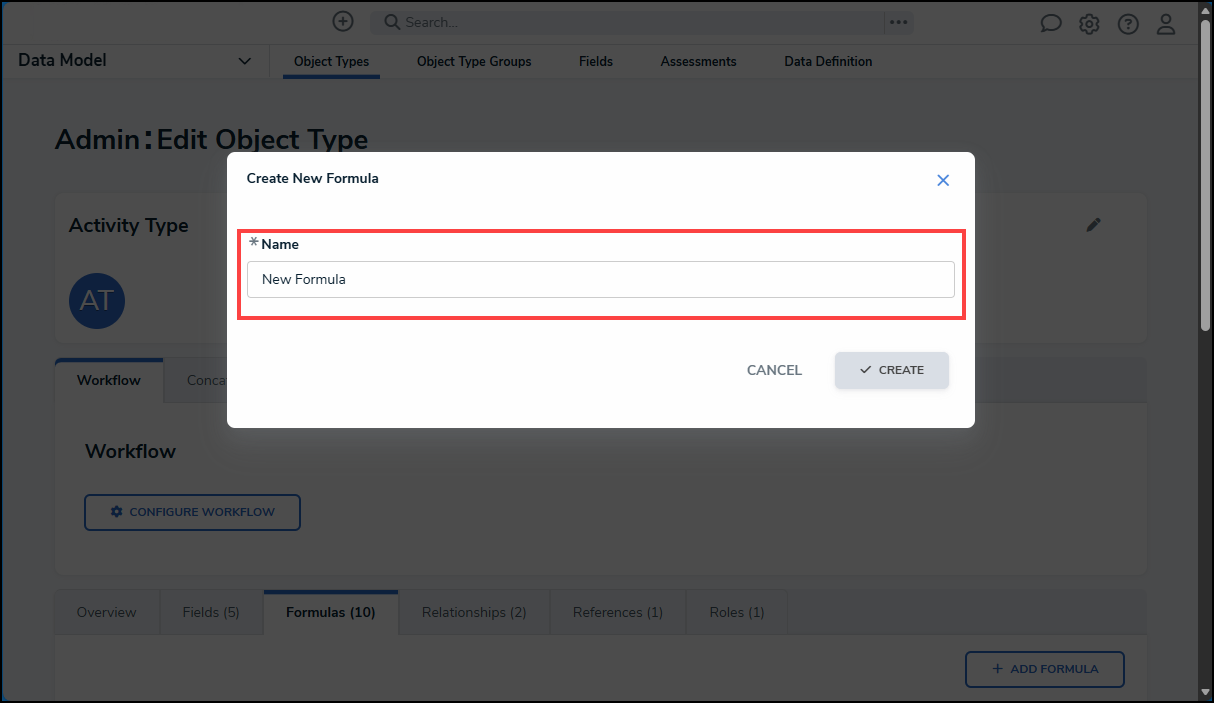Select the Relationships (2) tab
This screenshot has width=1214, height=703.
474,612
